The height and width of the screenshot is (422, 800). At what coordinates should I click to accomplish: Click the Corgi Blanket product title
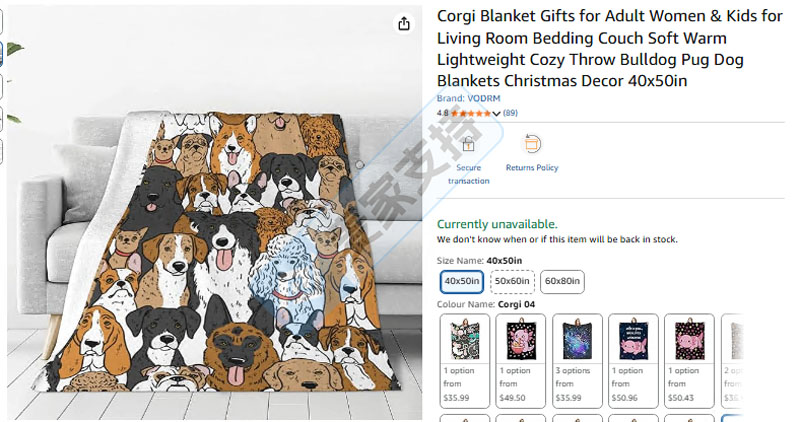pos(610,48)
